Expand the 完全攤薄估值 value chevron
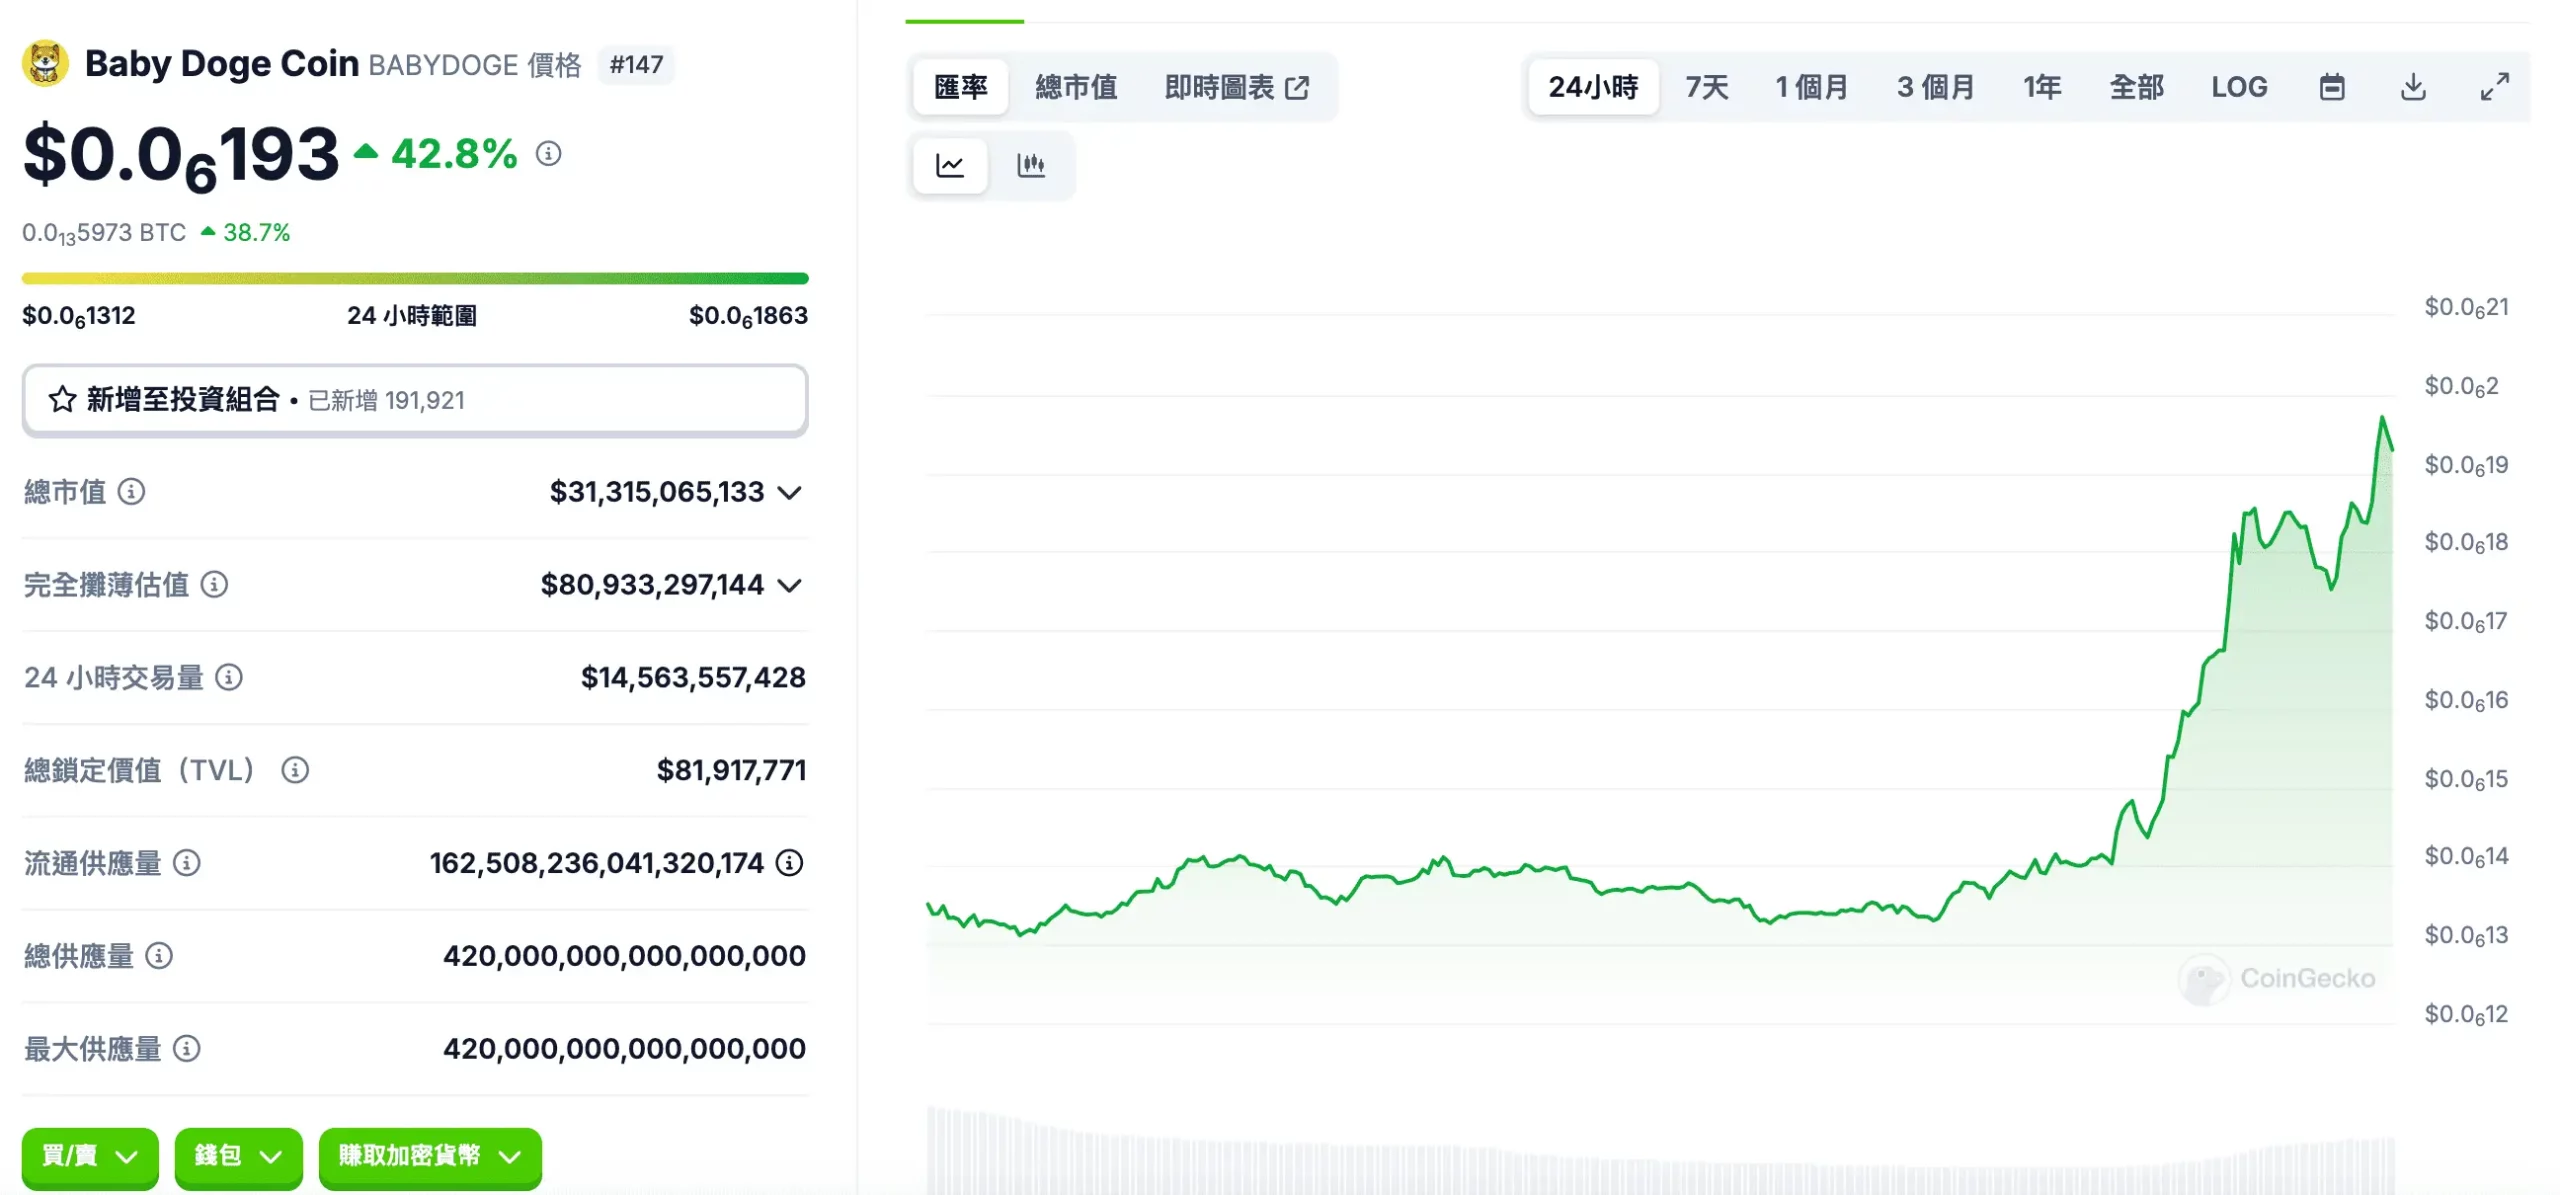This screenshot has height=1195, width=2560. [x=790, y=585]
